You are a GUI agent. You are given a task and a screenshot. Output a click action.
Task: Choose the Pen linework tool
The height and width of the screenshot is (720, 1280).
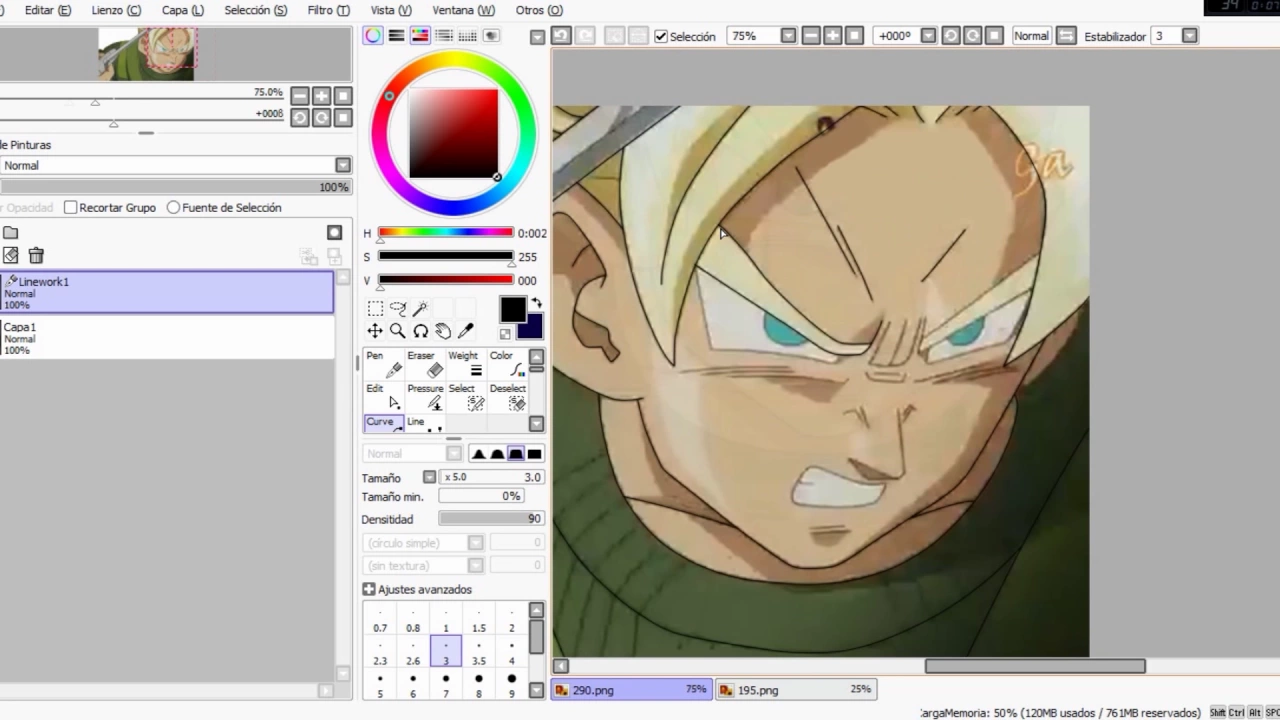(383, 364)
